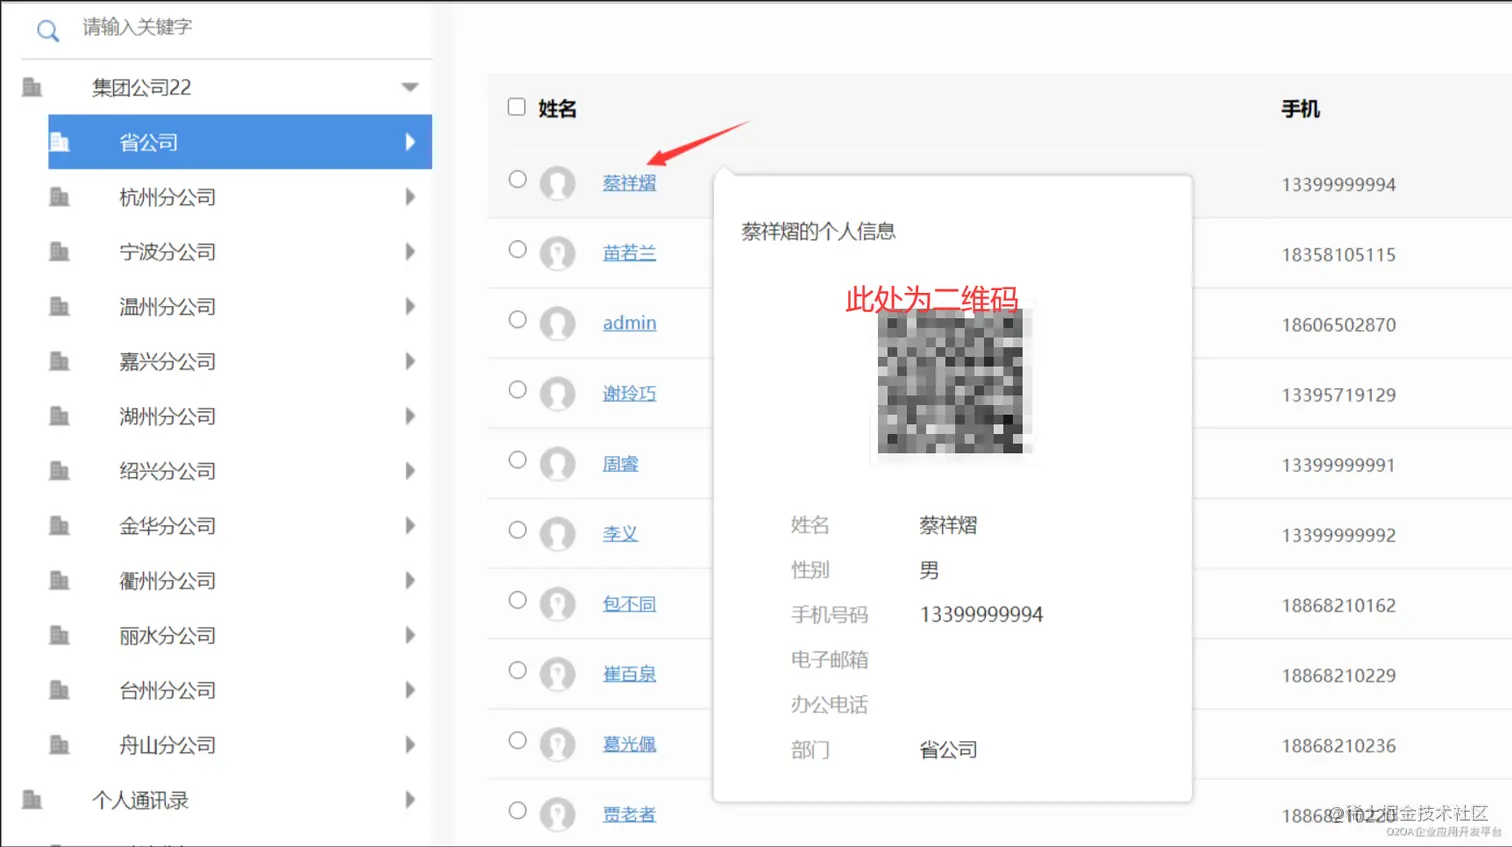This screenshot has width=1512, height=847.
Task: Click the avatar icon next to 蔡祥熠
Action: (557, 184)
